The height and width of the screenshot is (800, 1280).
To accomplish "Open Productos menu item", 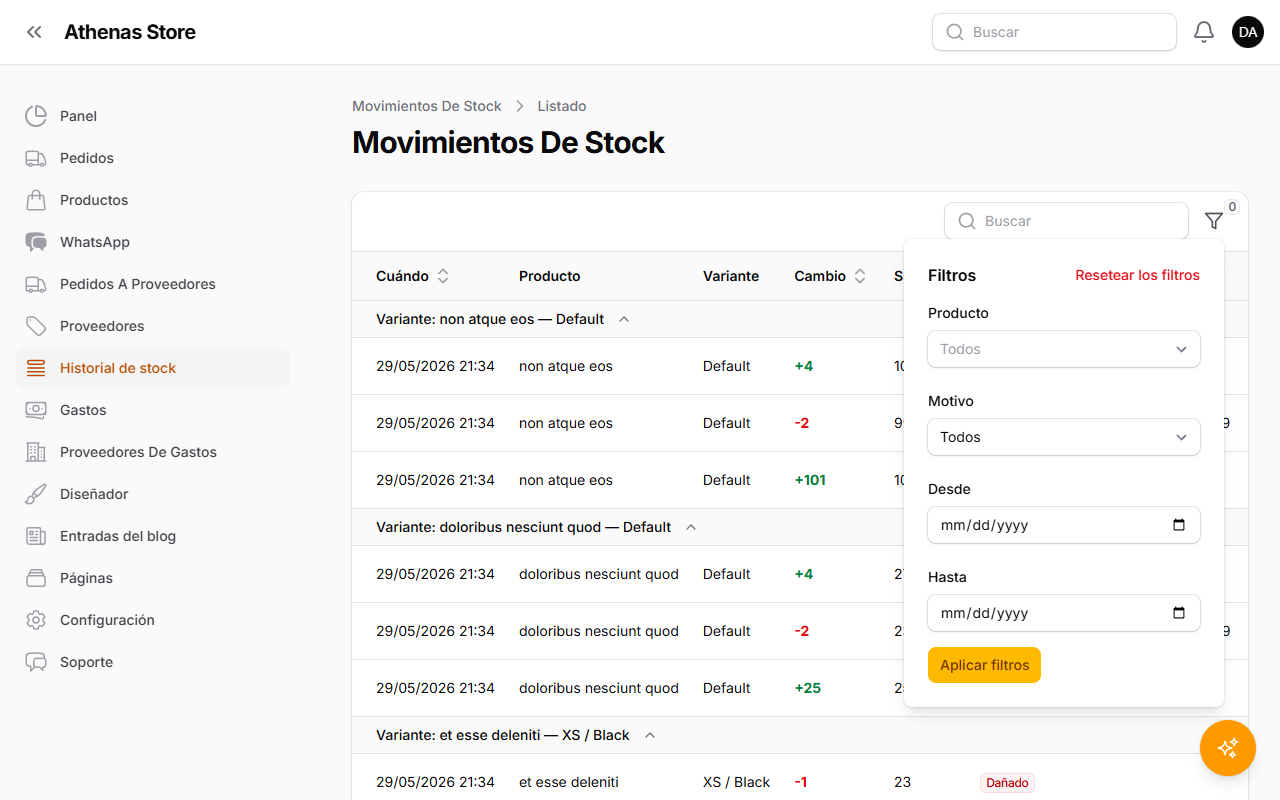I will [x=152, y=200].
